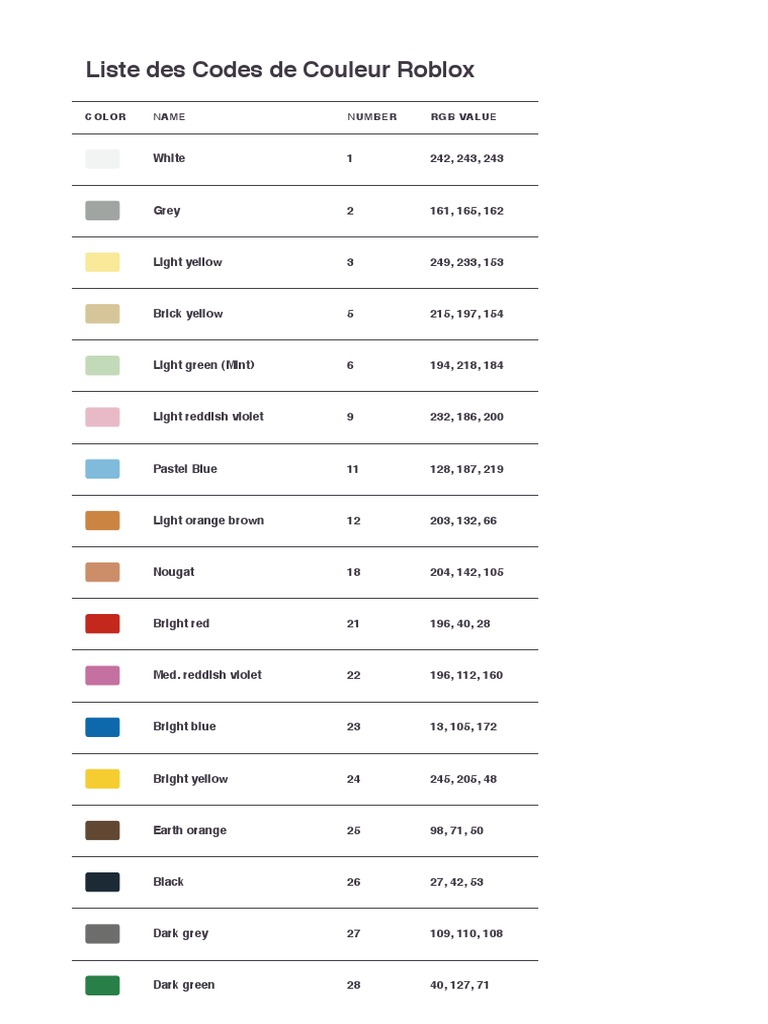Screen dimensions: 768x1024
Task: Click the RGB VALUE column header
Action: [x=463, y=117]
